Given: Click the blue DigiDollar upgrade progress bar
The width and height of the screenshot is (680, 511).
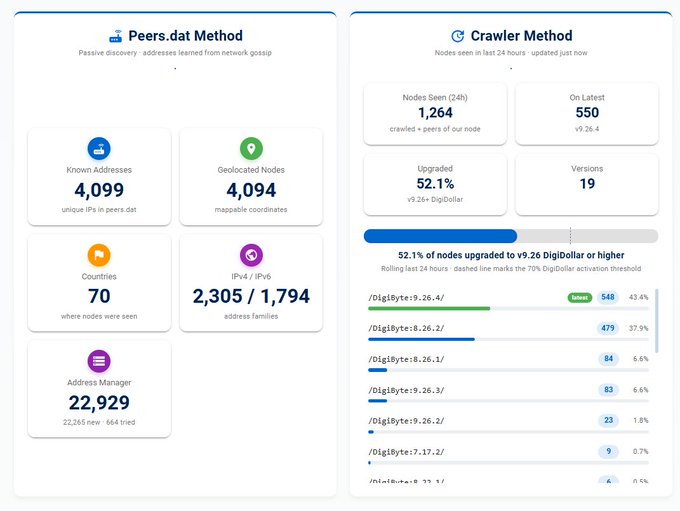Looking at the screenshot, I should (440, 236).
